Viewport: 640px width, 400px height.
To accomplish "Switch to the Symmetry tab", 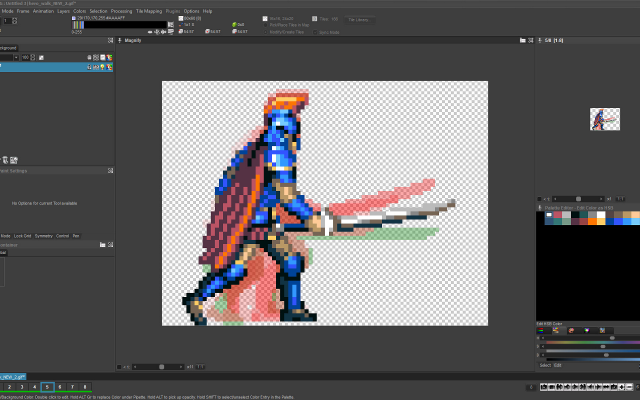I will point(44,236).
